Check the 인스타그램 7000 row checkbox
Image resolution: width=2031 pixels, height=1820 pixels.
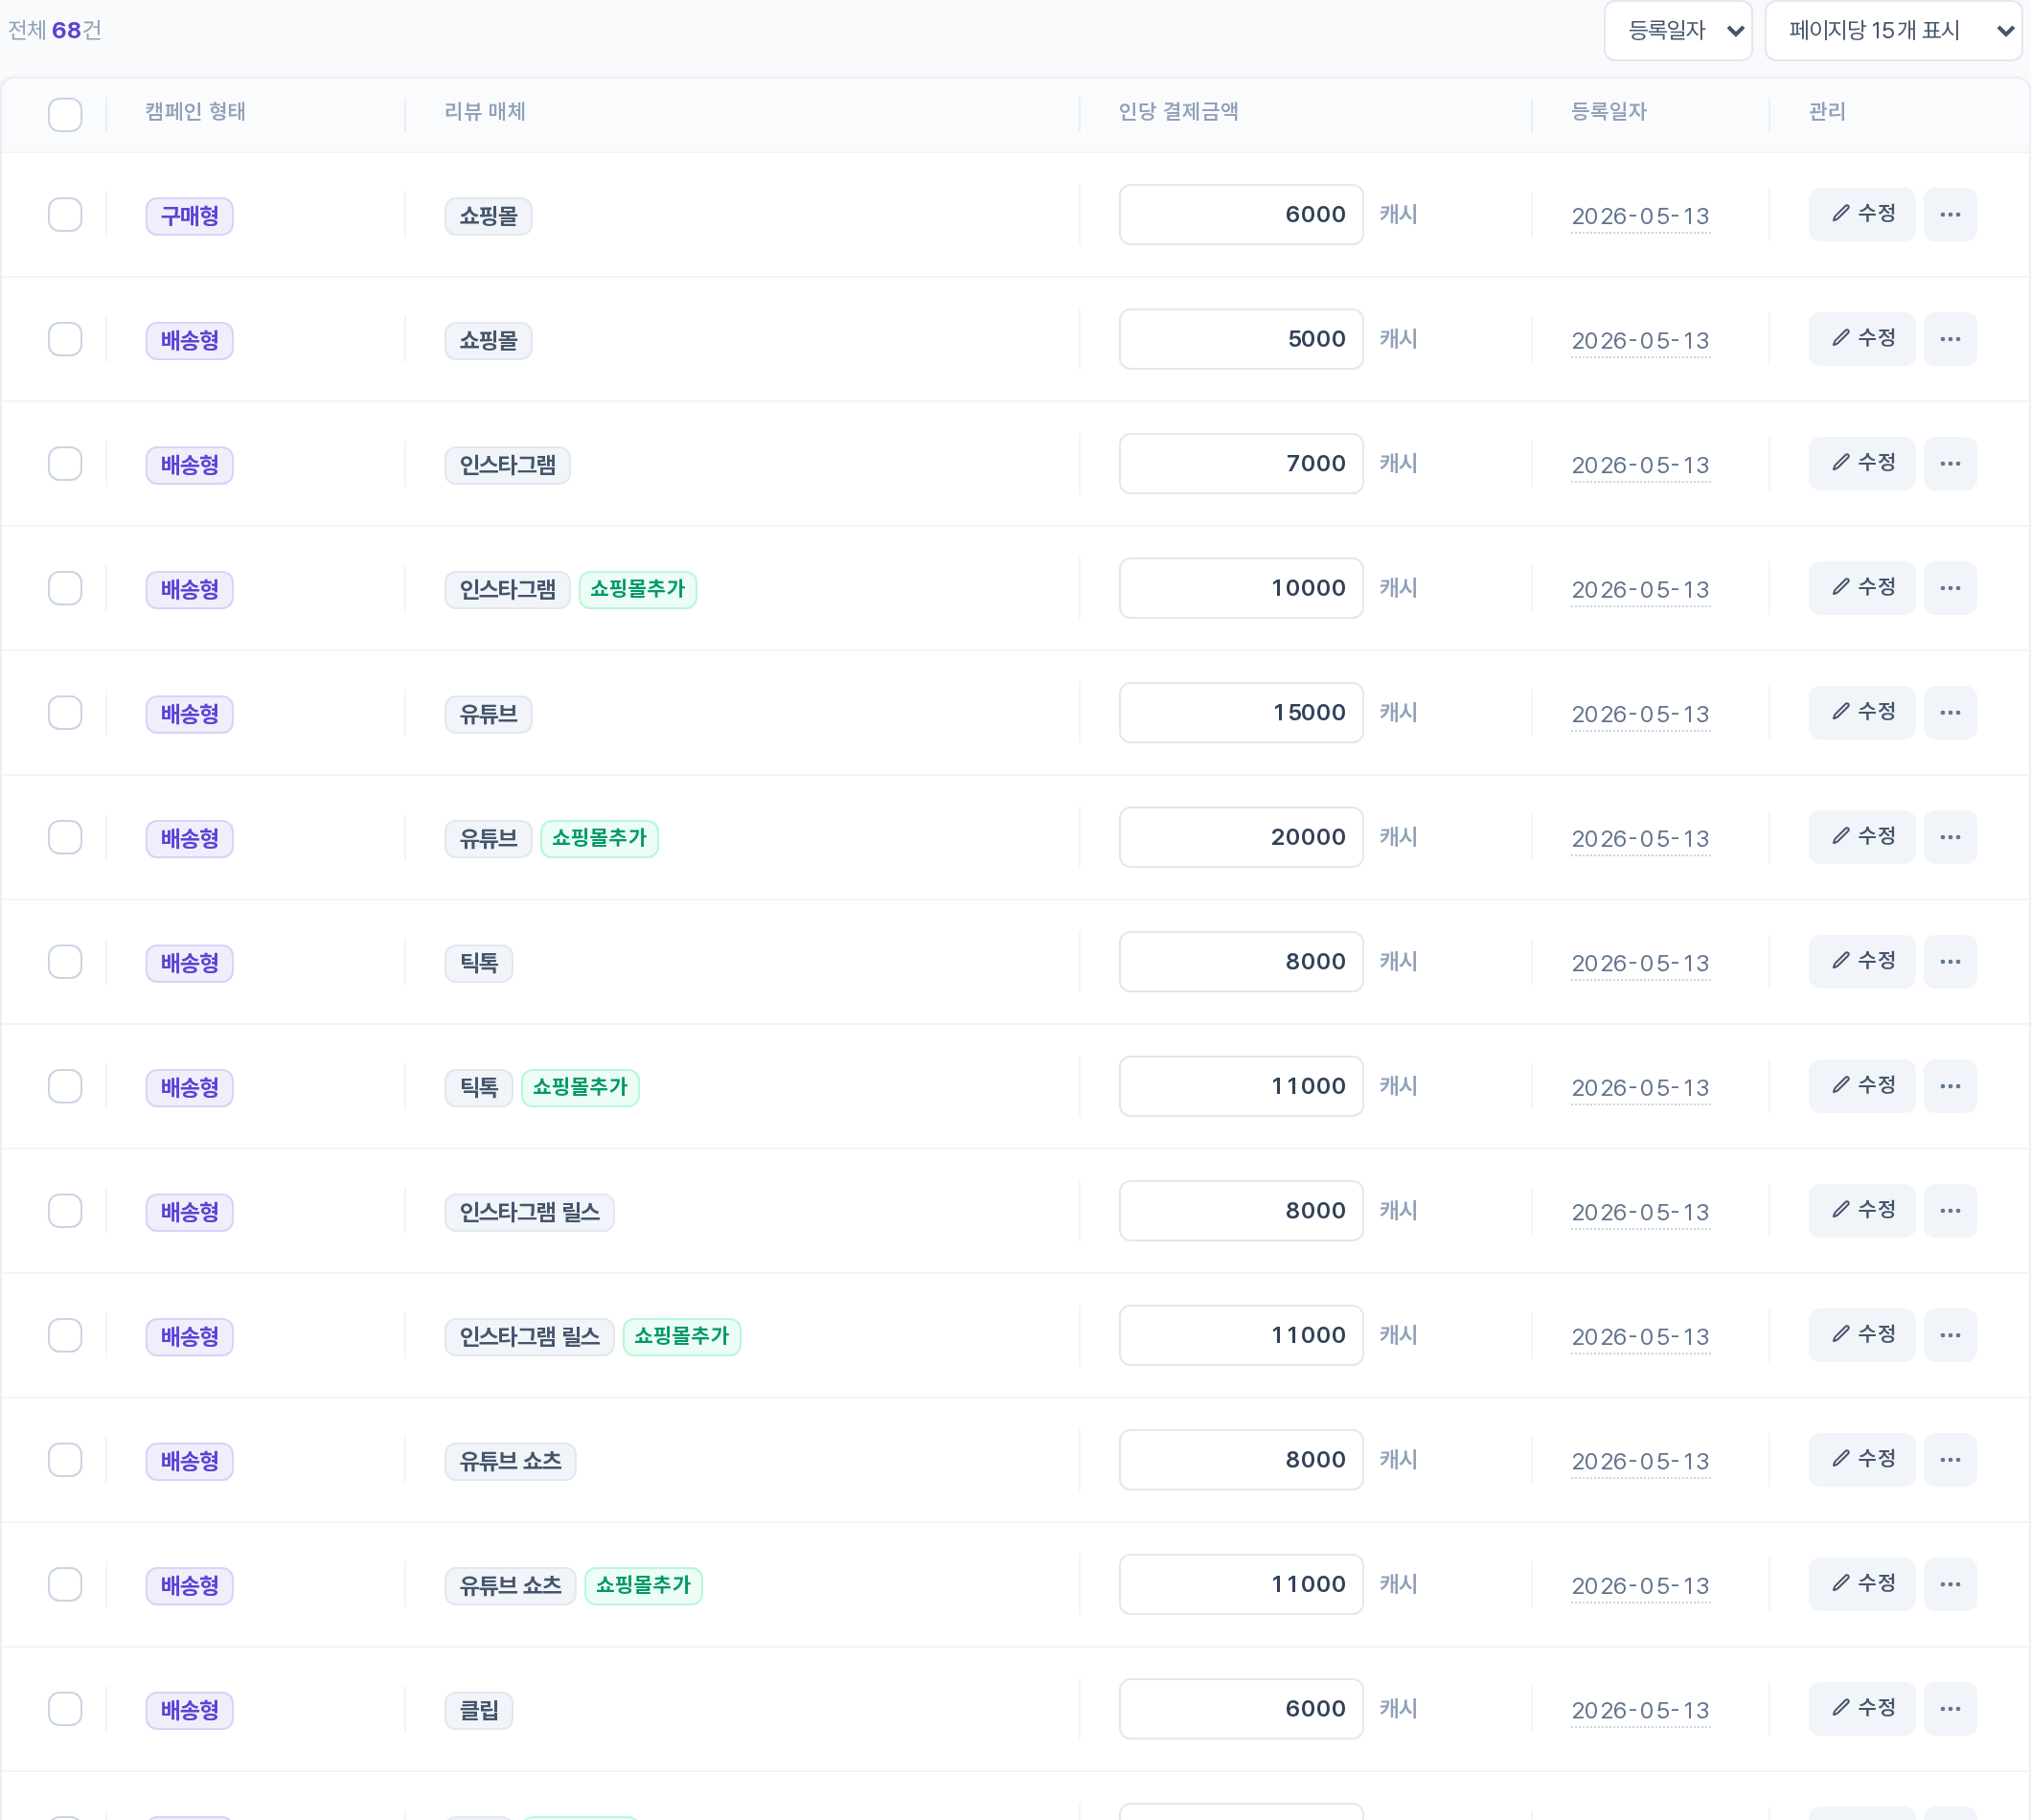pyautogui.click(x=65, y=463)
